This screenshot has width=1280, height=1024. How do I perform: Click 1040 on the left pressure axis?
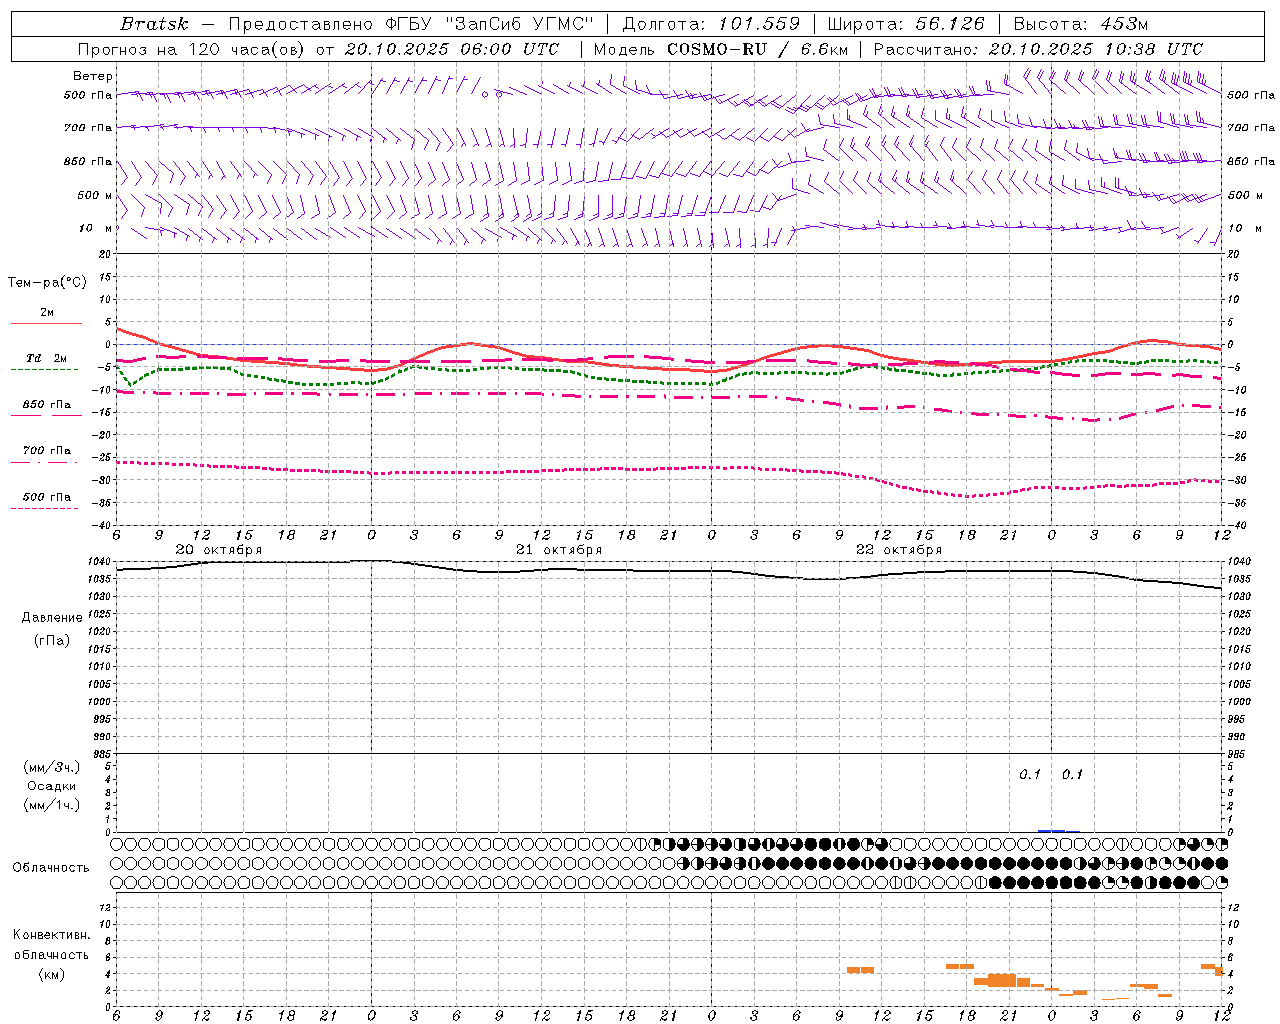point(101,562)
